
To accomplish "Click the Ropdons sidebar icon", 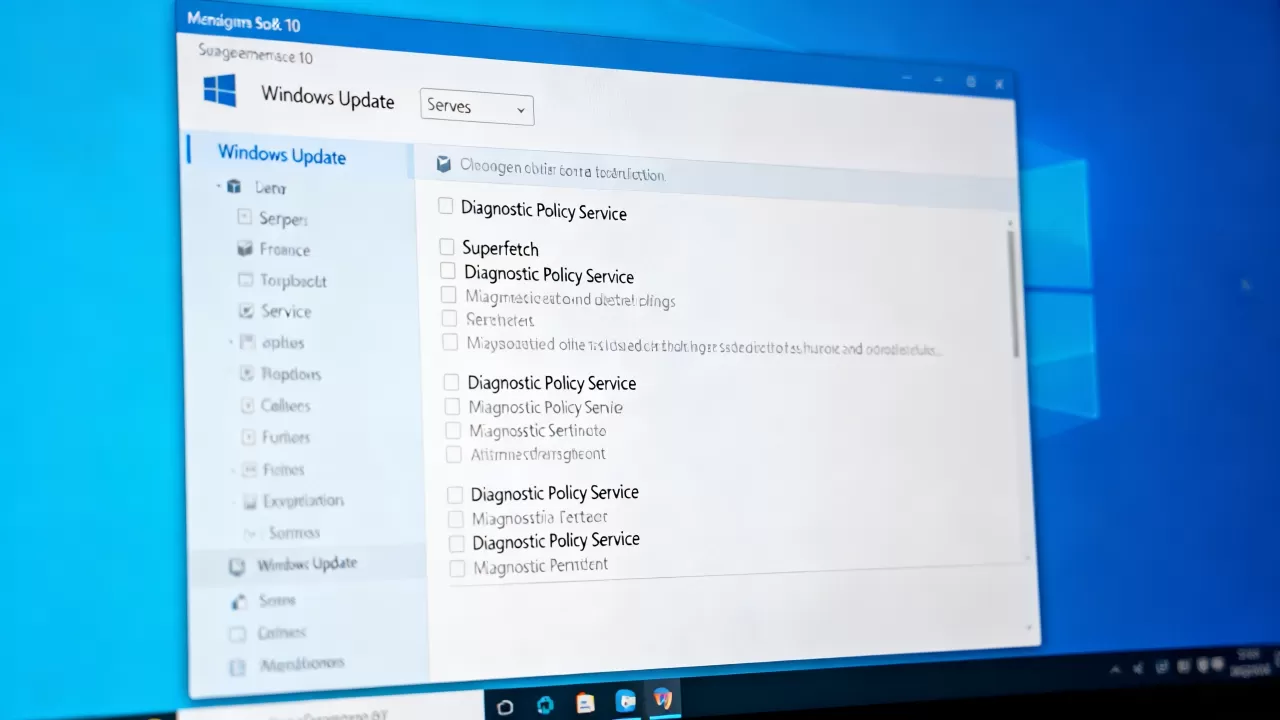I will click(247, 374).
